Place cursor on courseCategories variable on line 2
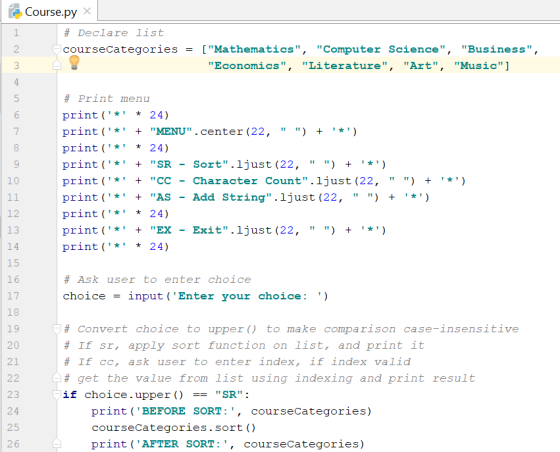The width and height of the screenshot is (560, 452). [120, 49]
